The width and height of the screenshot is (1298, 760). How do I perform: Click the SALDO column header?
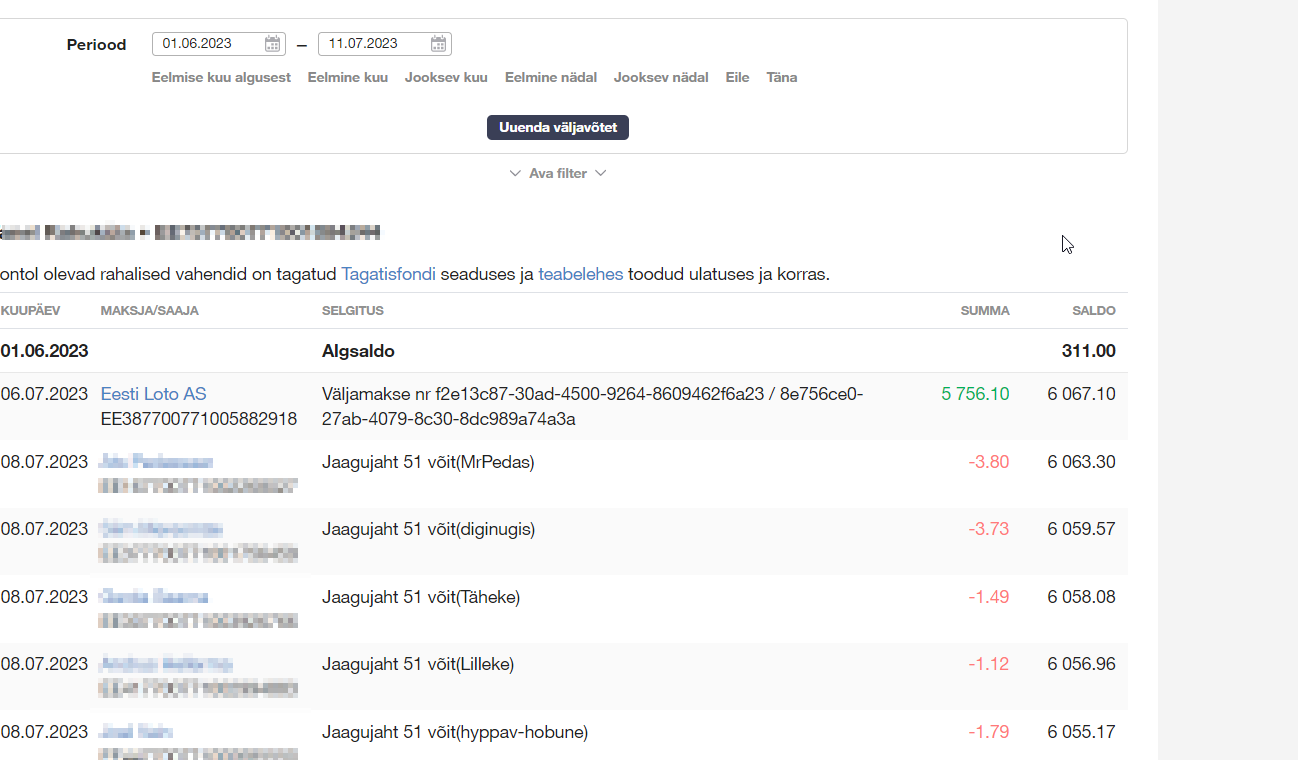(1093, 311)
